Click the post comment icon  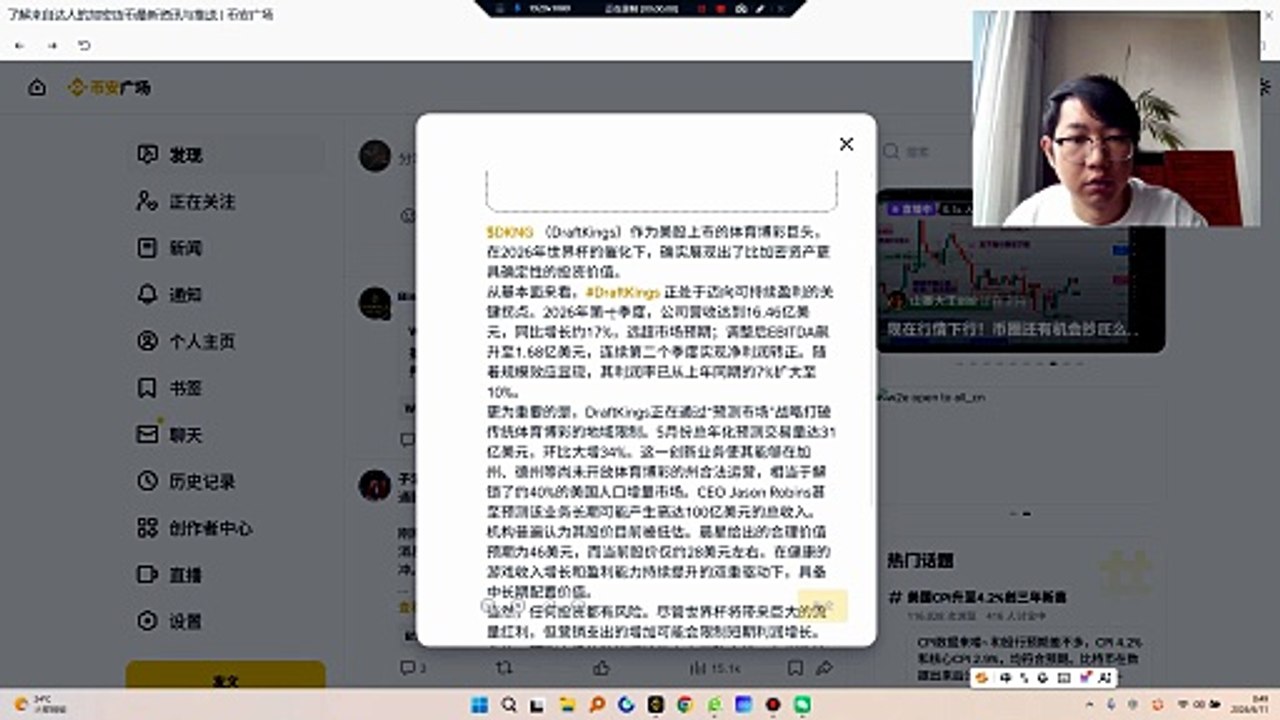(x=408, y=667)
